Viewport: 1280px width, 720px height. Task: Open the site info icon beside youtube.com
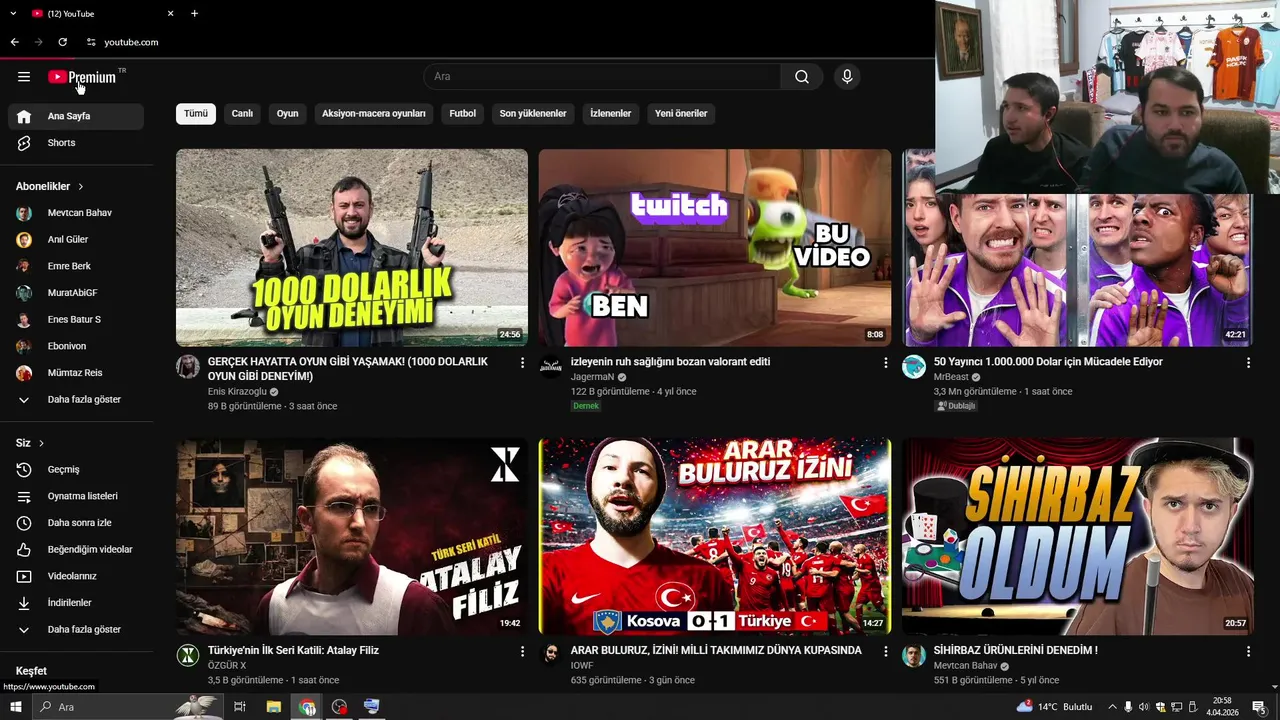click(91, 42)
